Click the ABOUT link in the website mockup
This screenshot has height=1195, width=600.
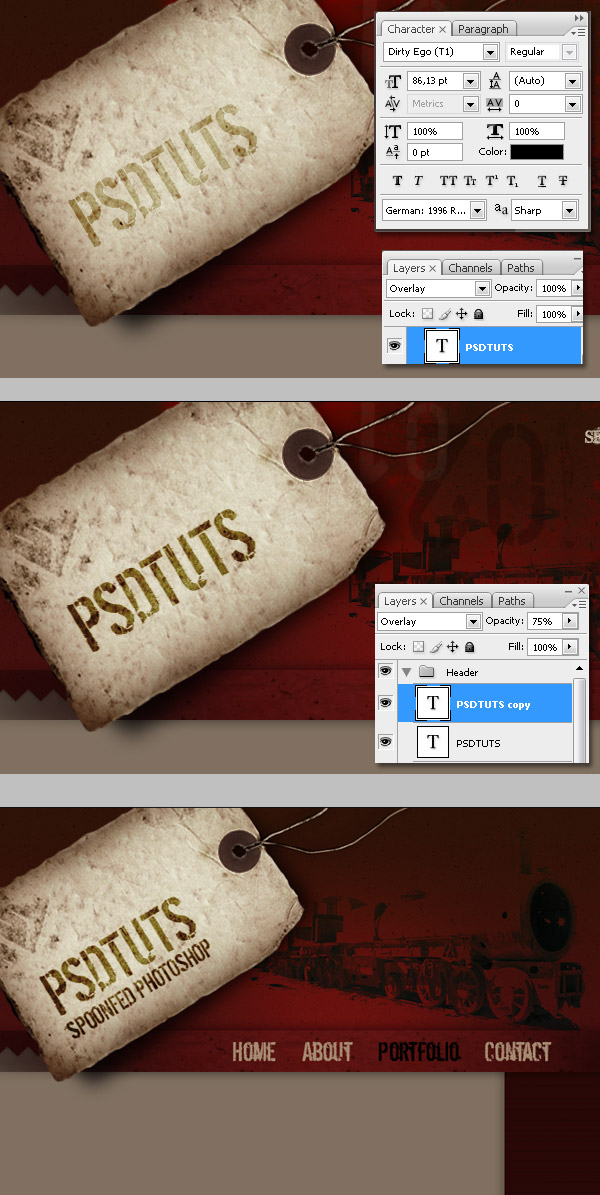(x=327, y=1052)
